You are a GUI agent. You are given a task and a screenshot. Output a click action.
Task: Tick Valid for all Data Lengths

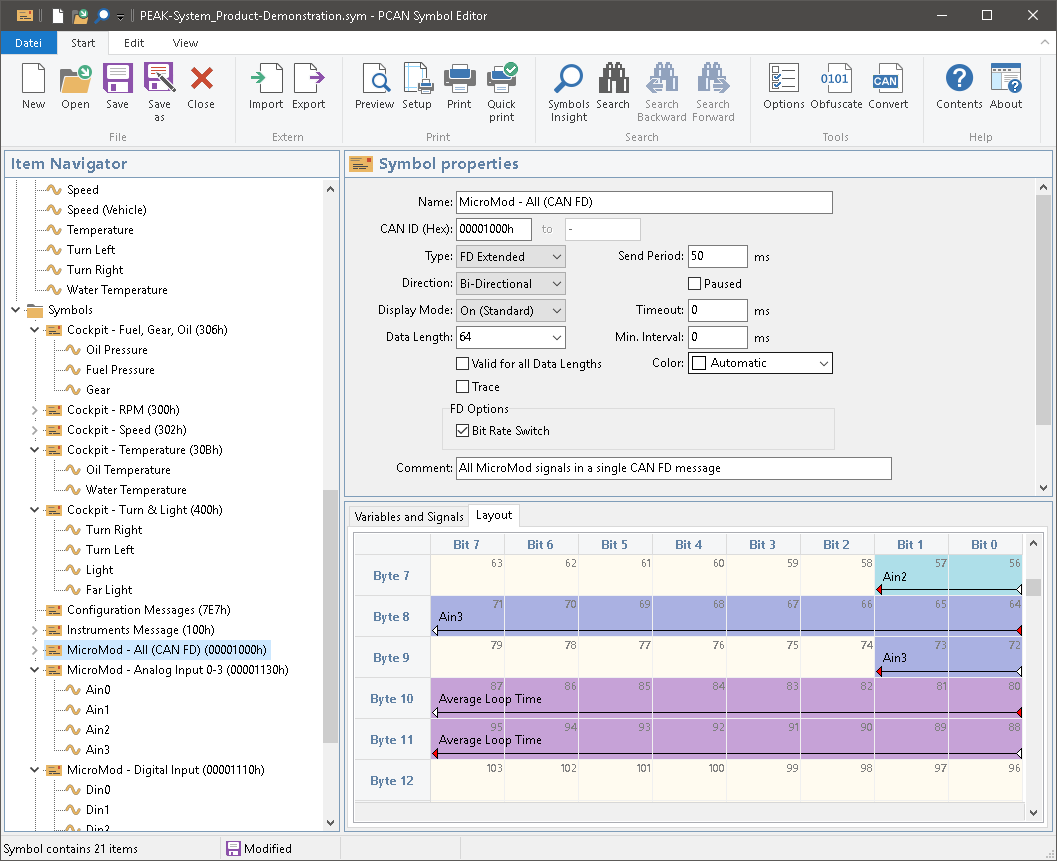[462, 364]
